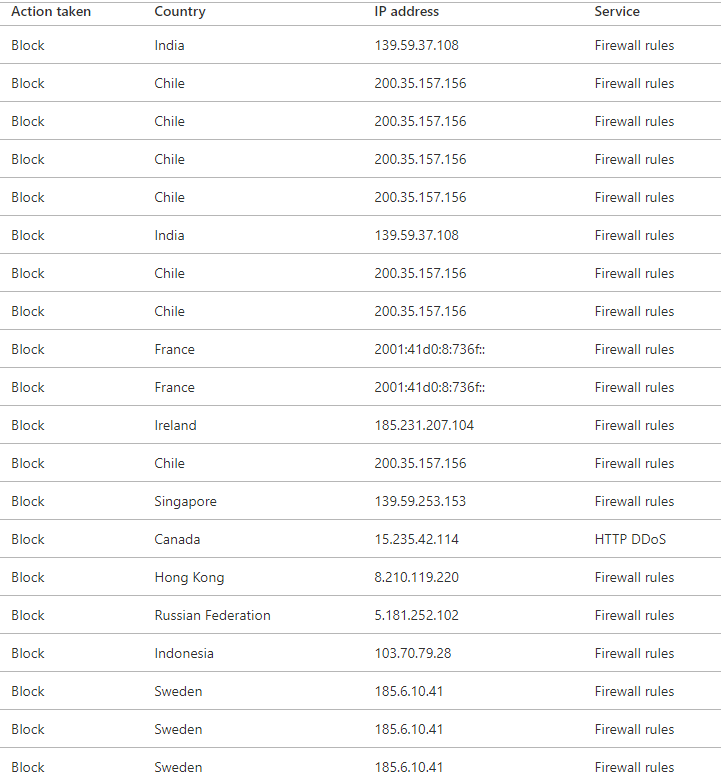The image size is (721, 781).
Task: Click IP address 139.59.253.153
Action: (420, 501)
